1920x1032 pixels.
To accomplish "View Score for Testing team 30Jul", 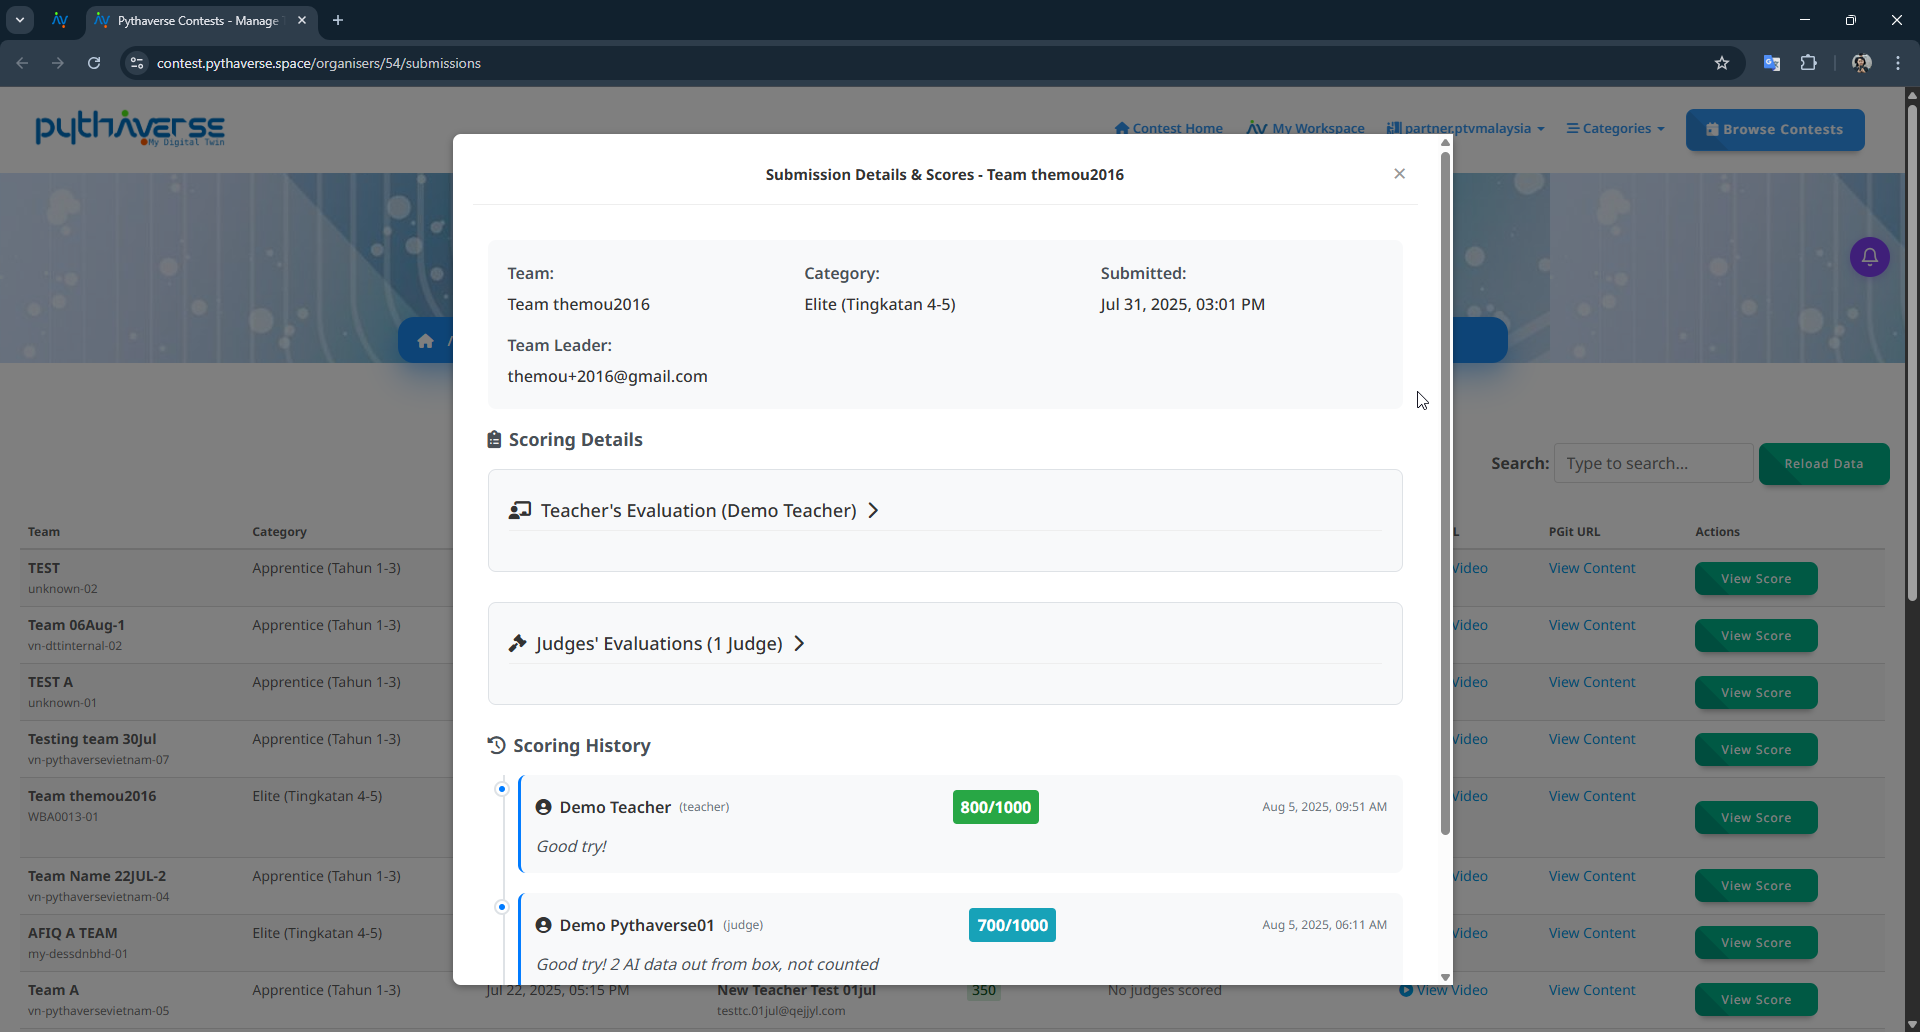I will (1756, 750).
